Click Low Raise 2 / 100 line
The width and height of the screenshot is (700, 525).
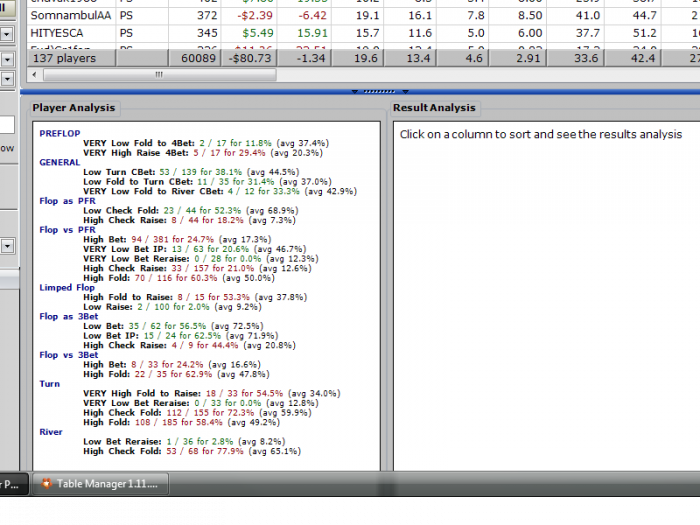(172, 307)
